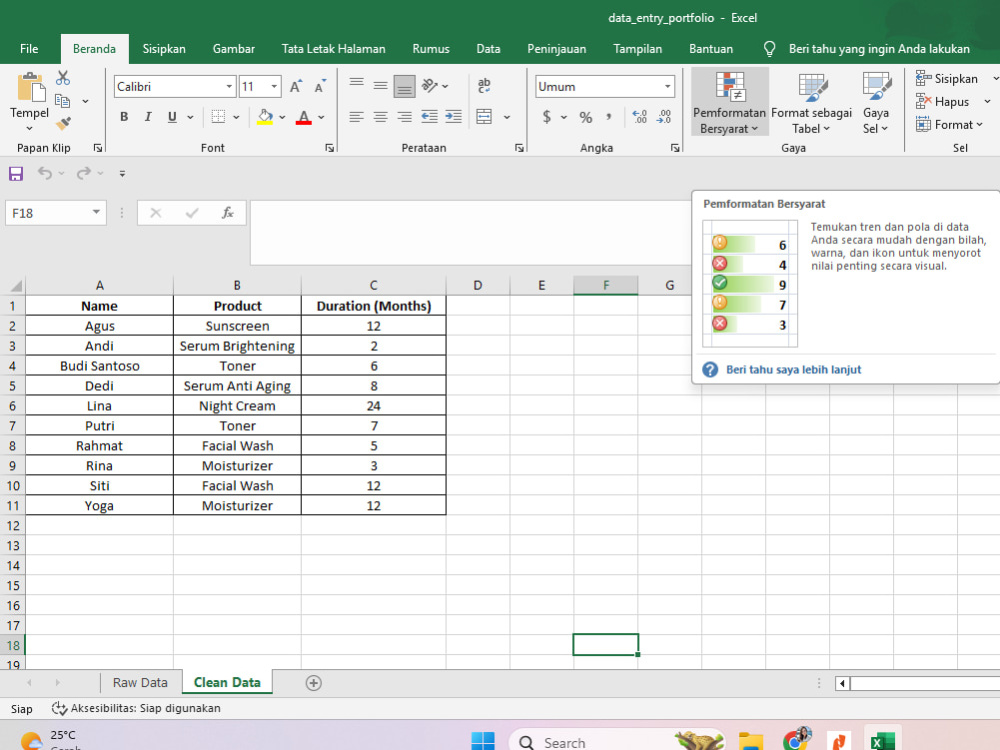Viewport: 1000px width, 750px height.
Task: Decrease decimal places
Action: tap(664, 117)
